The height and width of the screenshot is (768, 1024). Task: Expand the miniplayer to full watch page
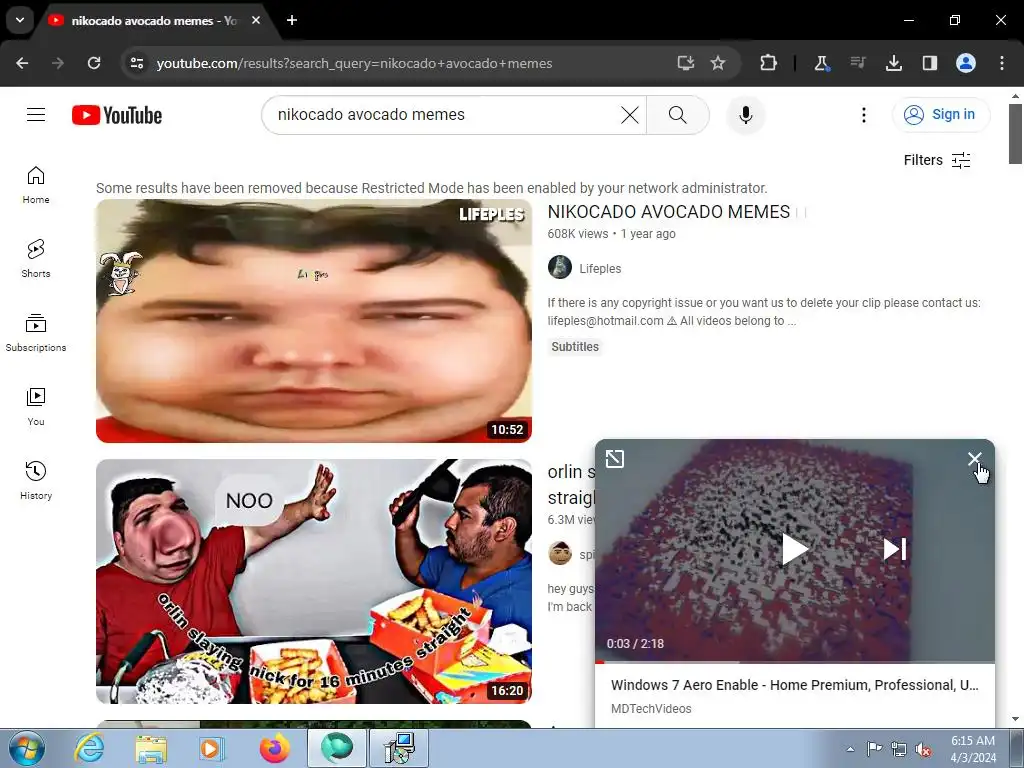pos(615,459)
